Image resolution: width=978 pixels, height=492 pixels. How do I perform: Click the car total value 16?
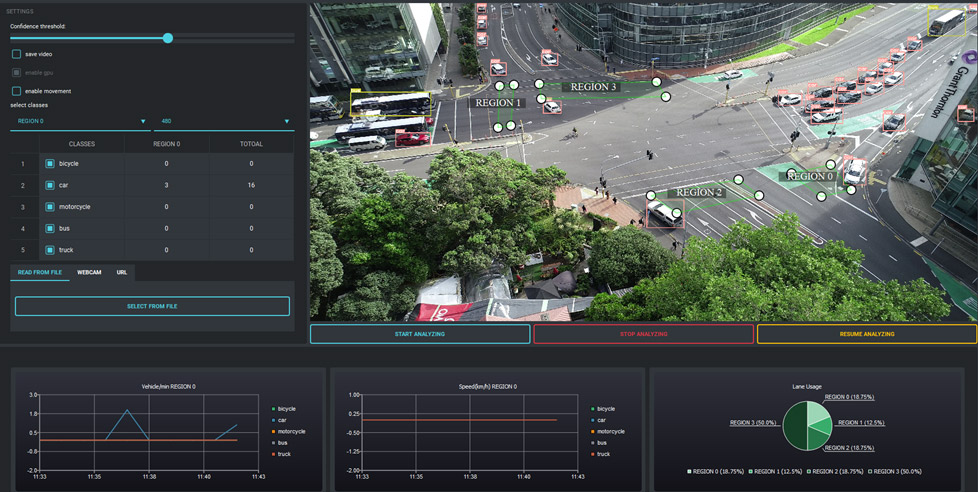[x=251, y=185]
